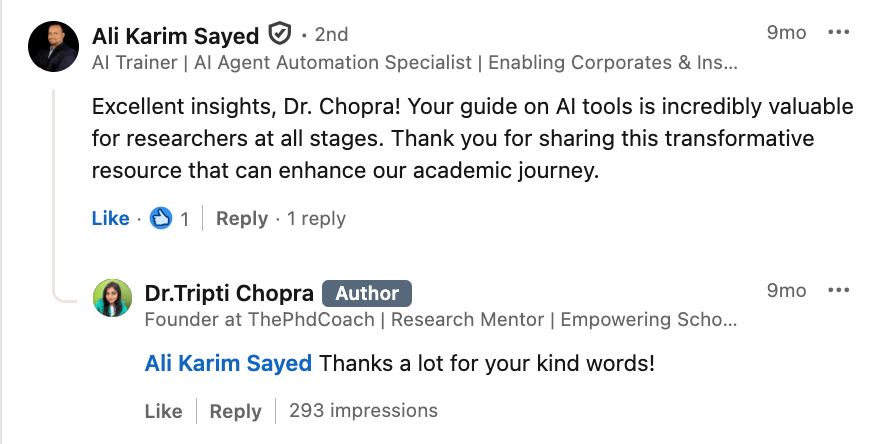View the 293 impressions stat

[x=363, y=410]
